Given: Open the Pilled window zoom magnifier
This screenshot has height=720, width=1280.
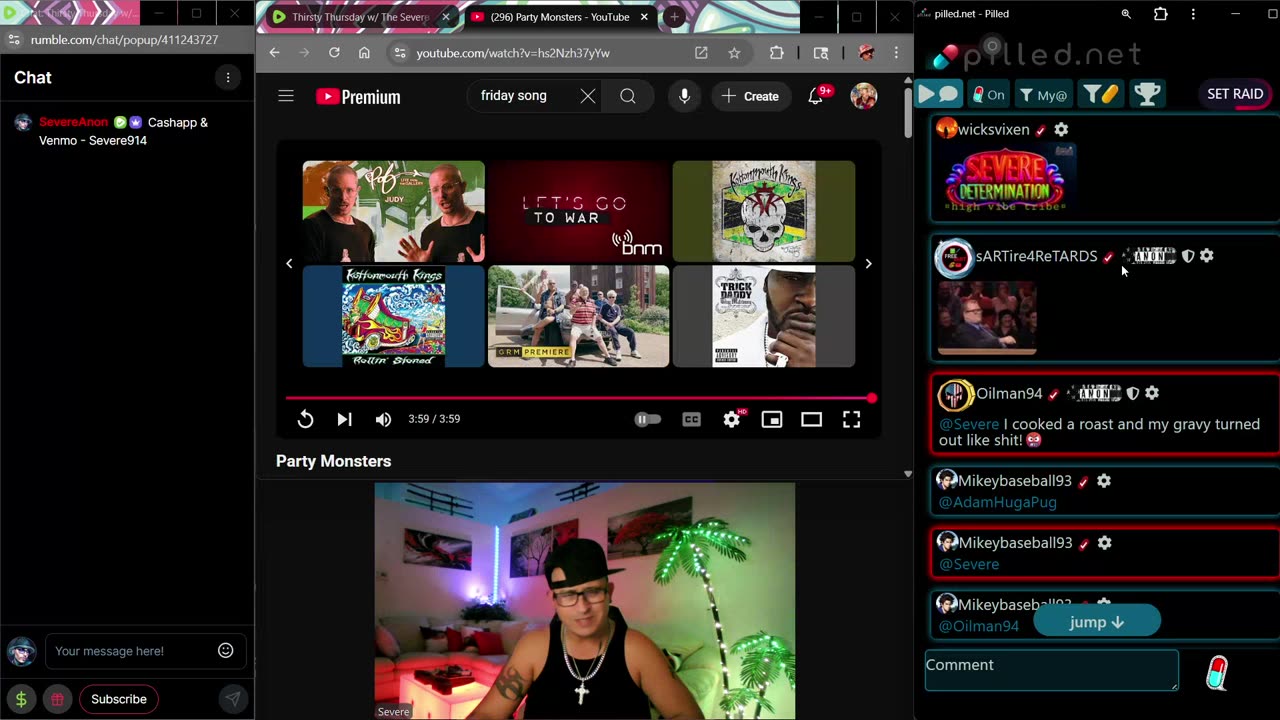Looking at the screenshot, I should tap(1126, 14).
